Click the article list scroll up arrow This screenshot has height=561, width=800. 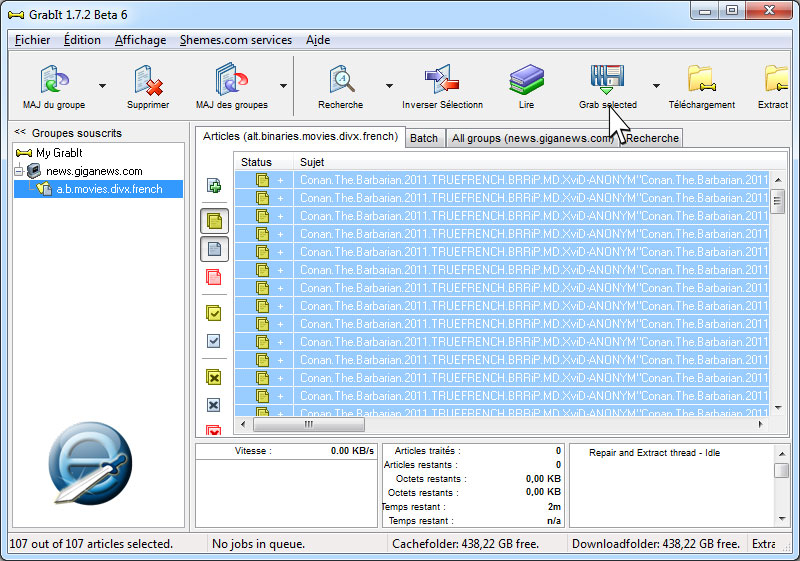click(x=778, y=180)
